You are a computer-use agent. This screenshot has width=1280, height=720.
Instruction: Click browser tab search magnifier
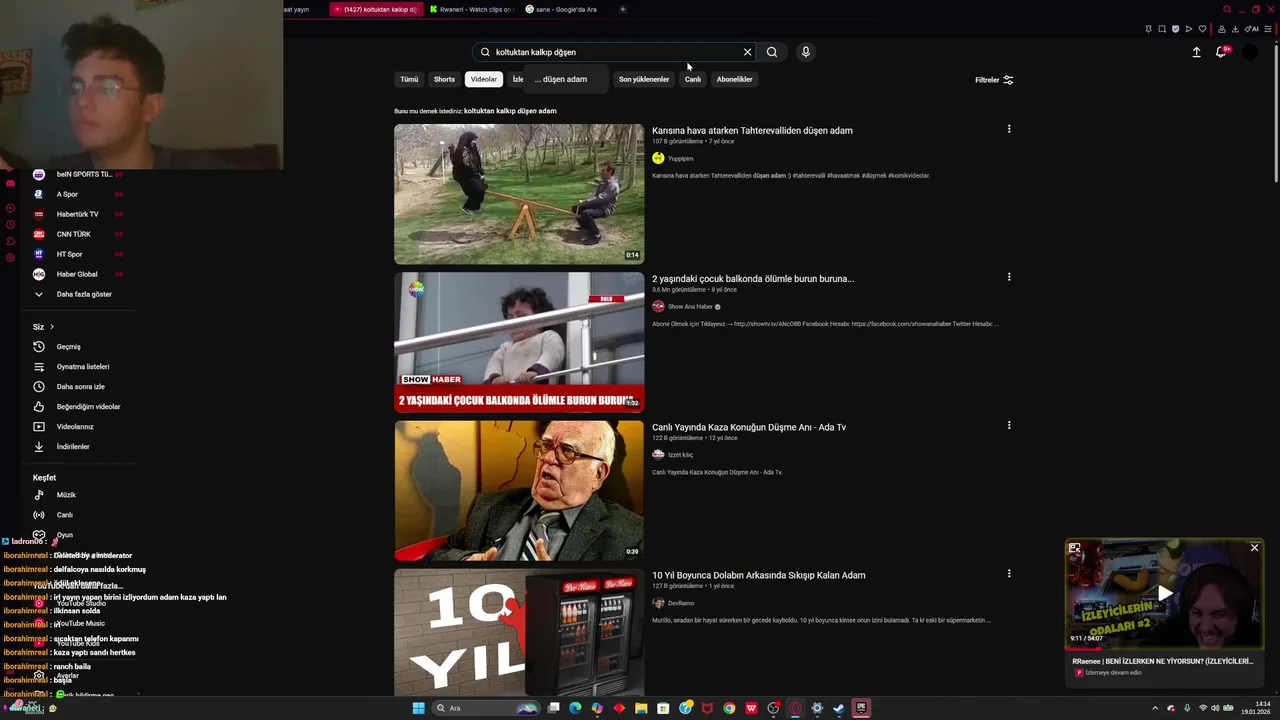coord(1227,9)
